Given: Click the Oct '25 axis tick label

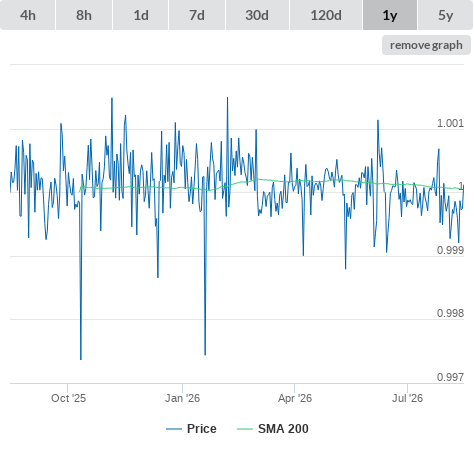Looking at the screenshot, I should 68,398.
